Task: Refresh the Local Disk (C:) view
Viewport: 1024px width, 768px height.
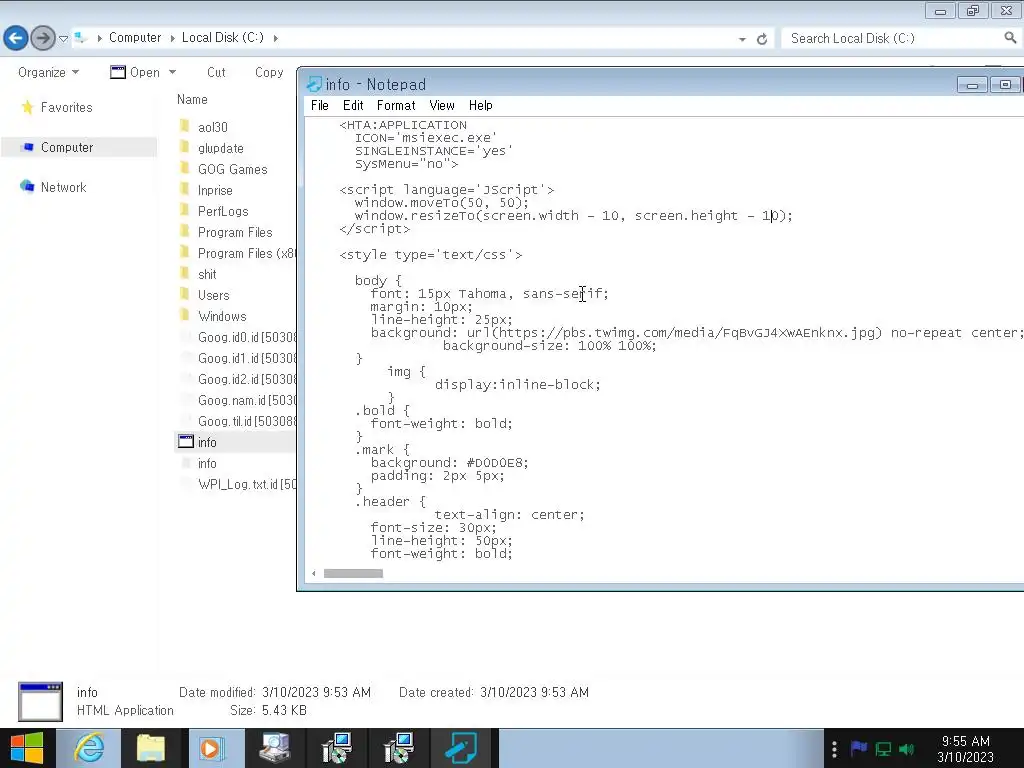Action: tap(761, 39)
